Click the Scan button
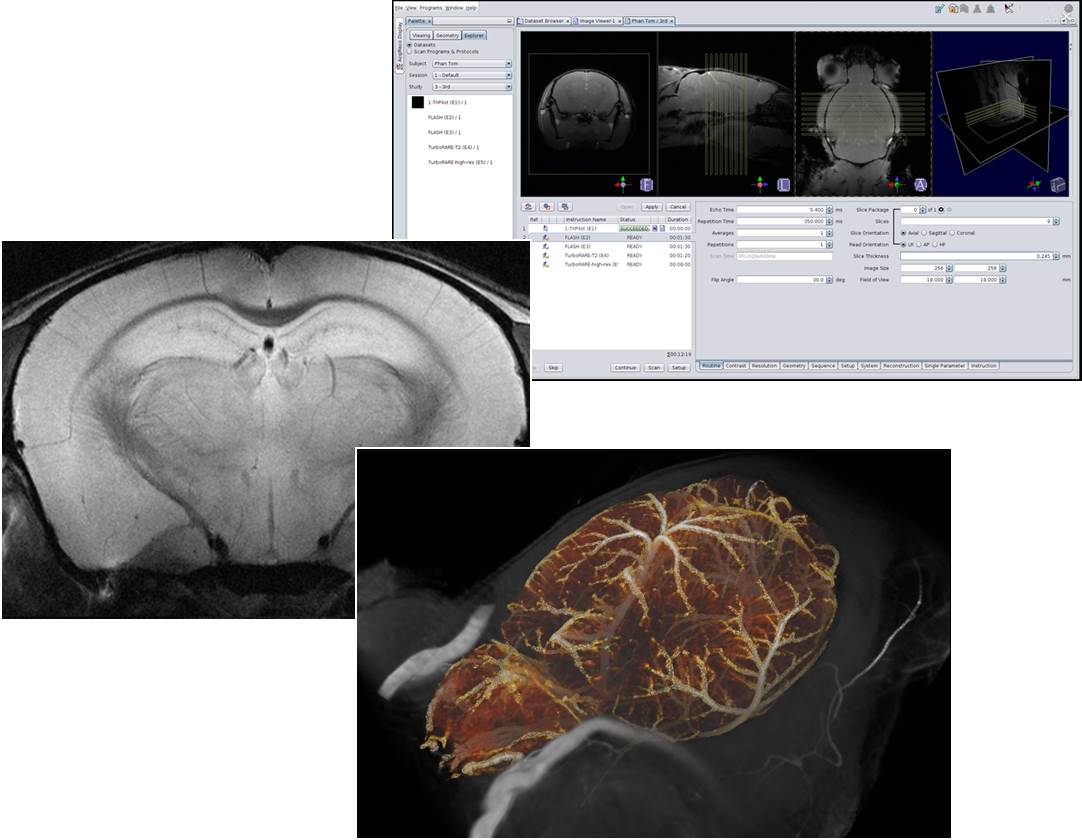This screenshot has width=1082, height=840. [653, 368]
